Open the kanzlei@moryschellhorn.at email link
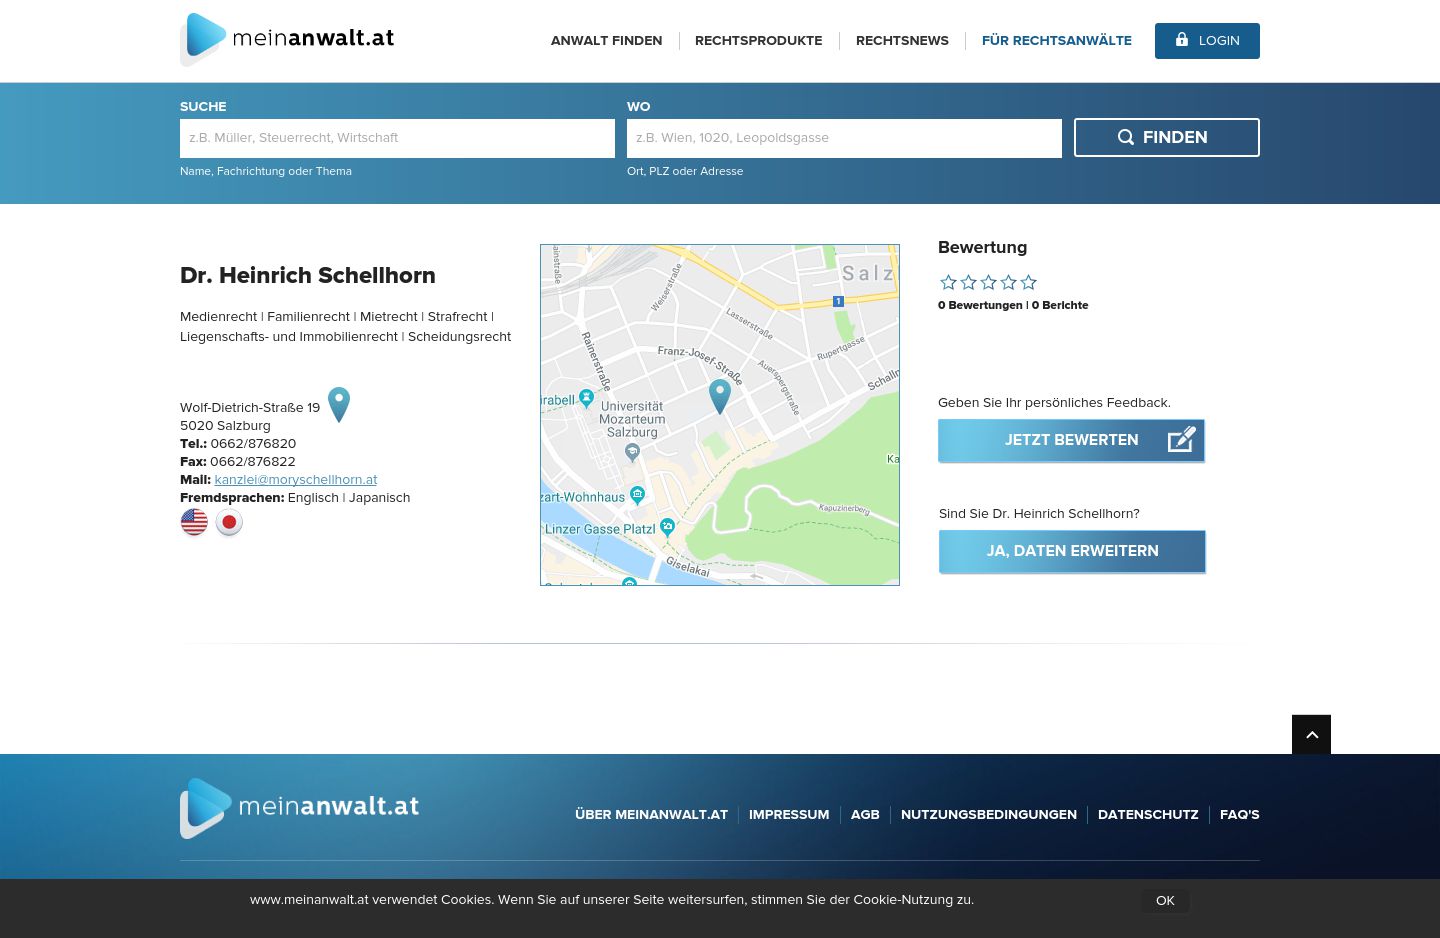The width and height of the screenshot is (1440, 938). click(295, 480)
